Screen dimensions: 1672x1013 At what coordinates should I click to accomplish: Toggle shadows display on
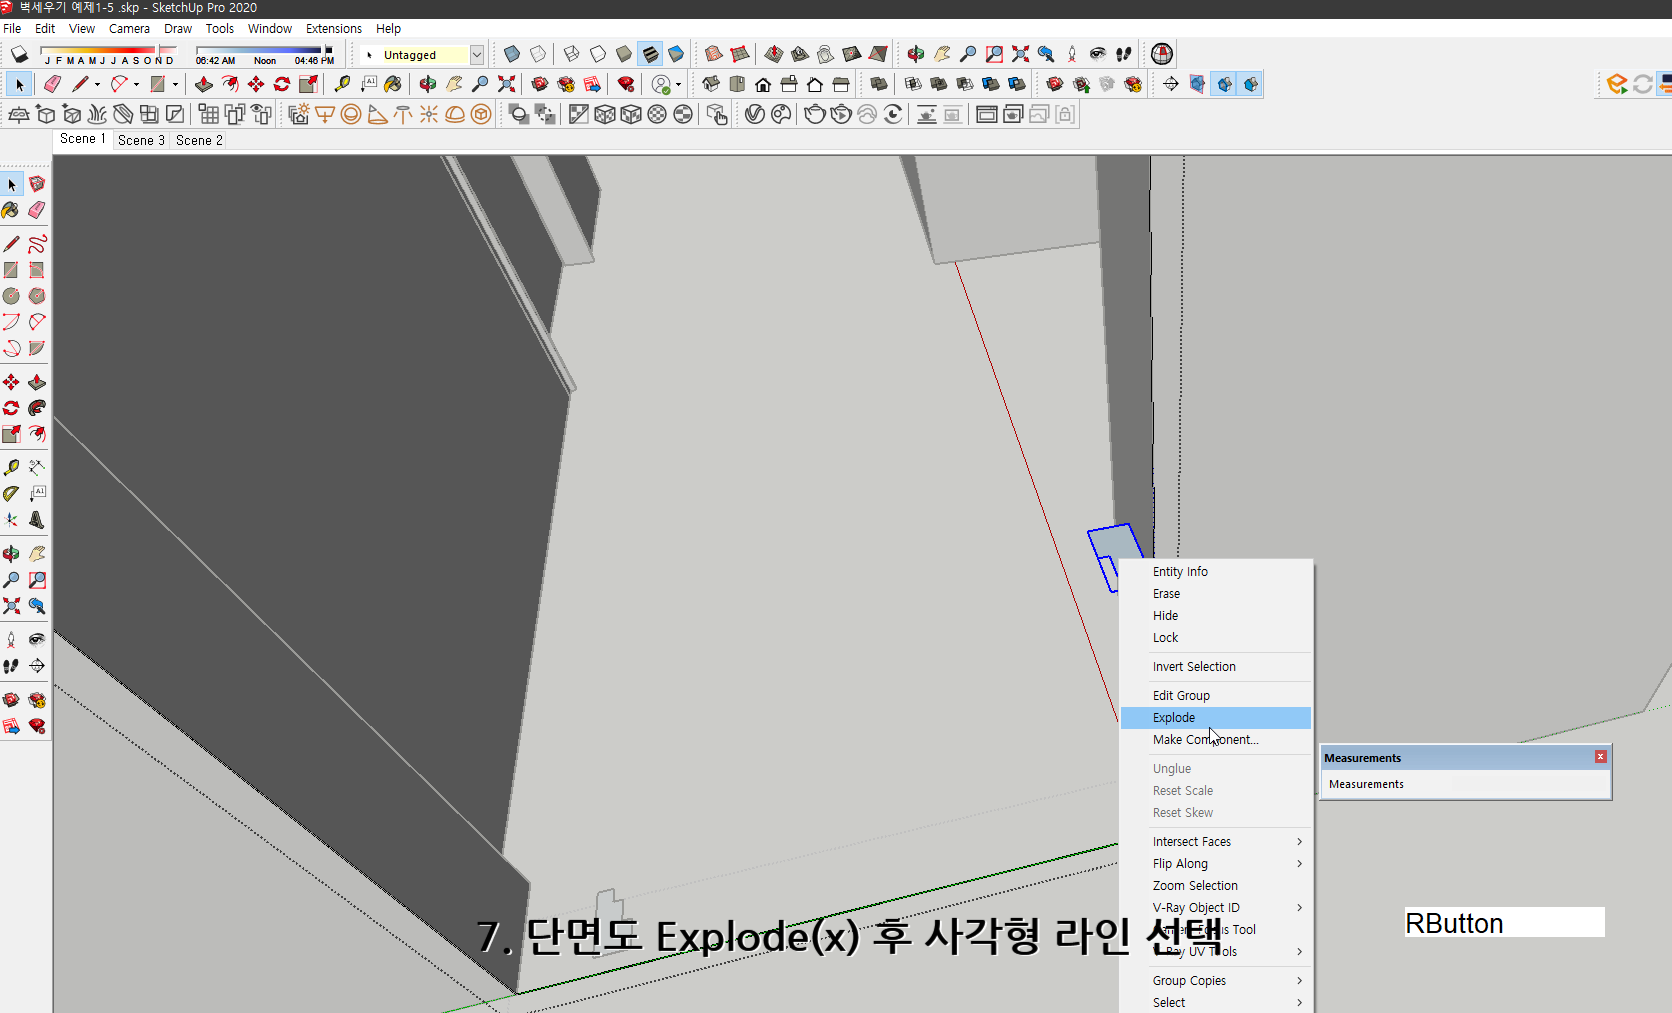click(19, 54)
